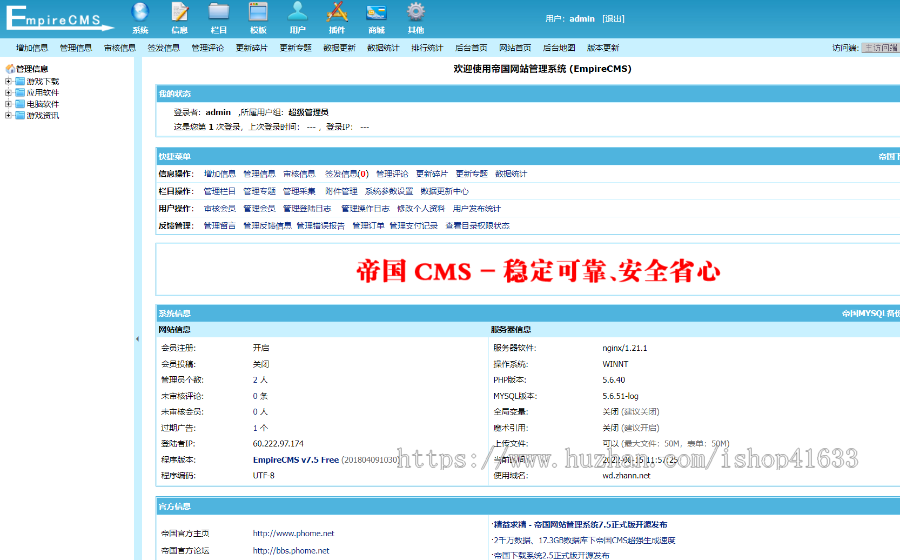Click 签发信息(0) in quick menu
The width and height of the screenshot is (900, 560).
pyautogui.click(x=347, y=174)
